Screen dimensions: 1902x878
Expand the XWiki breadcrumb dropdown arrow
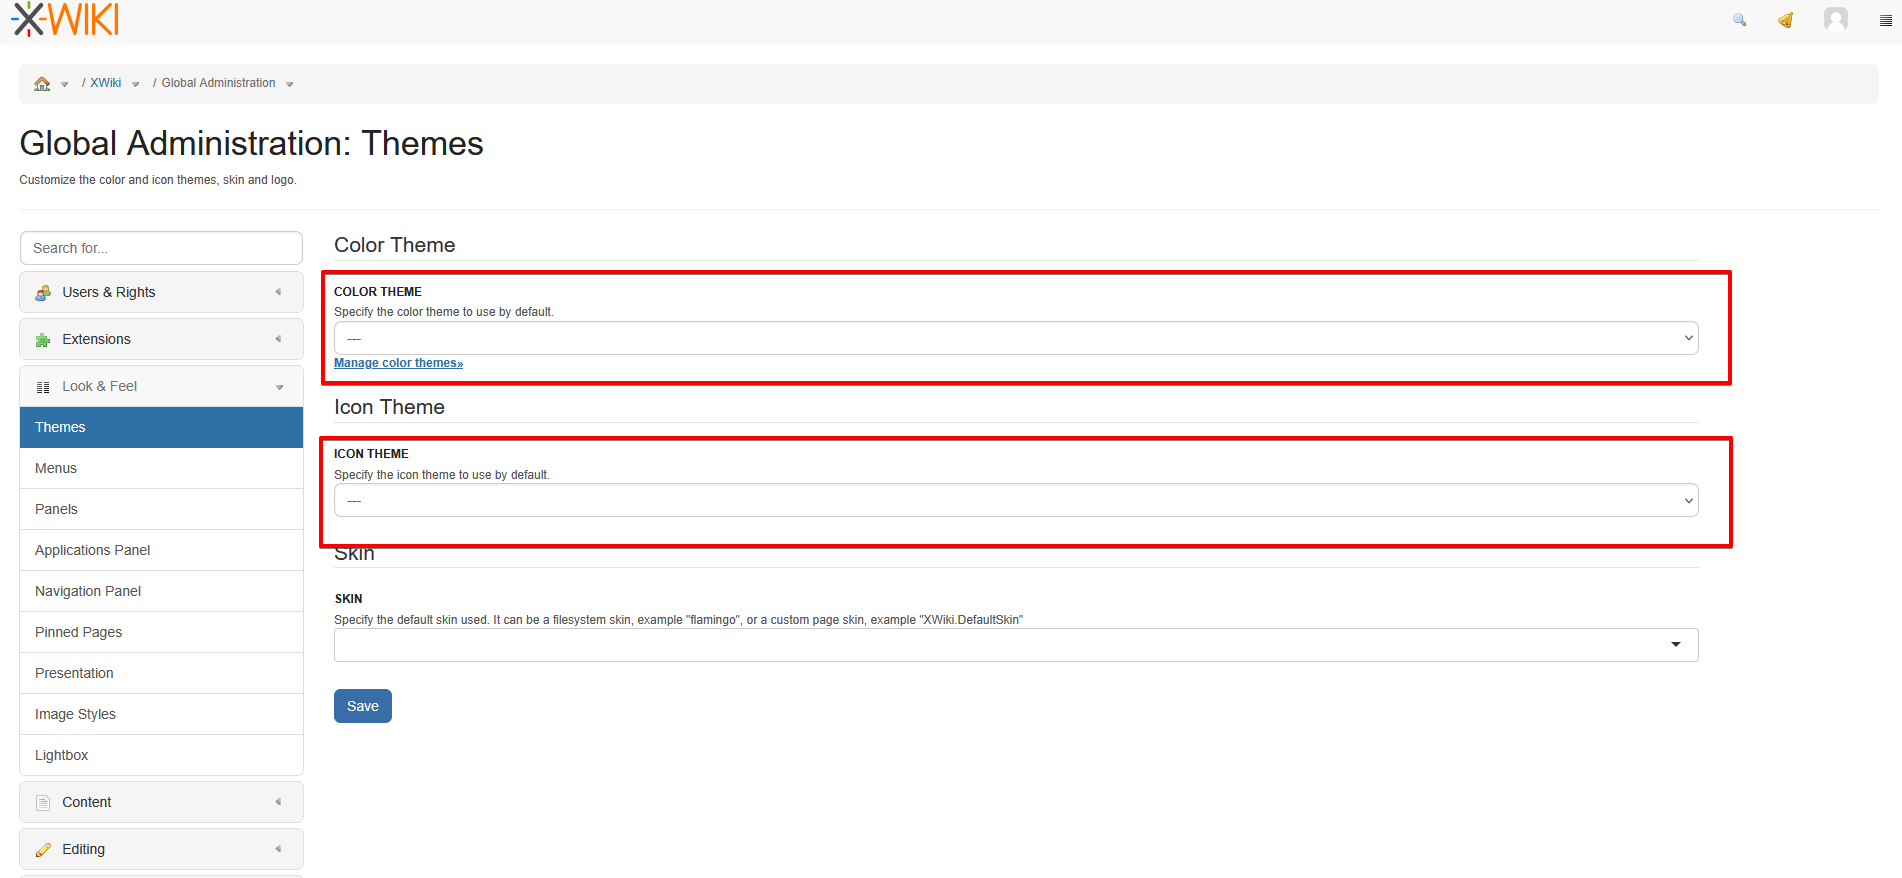click(x=136, y=85)
